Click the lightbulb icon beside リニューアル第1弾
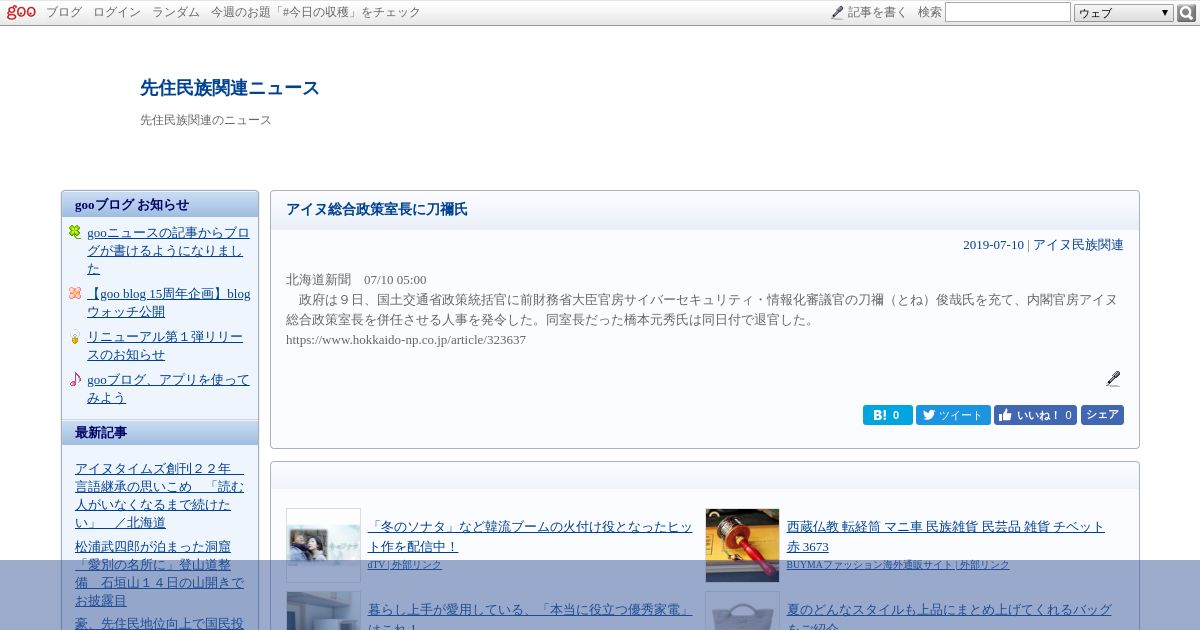The height and width of the screenshot is (630, 1200). pos(75,337)
